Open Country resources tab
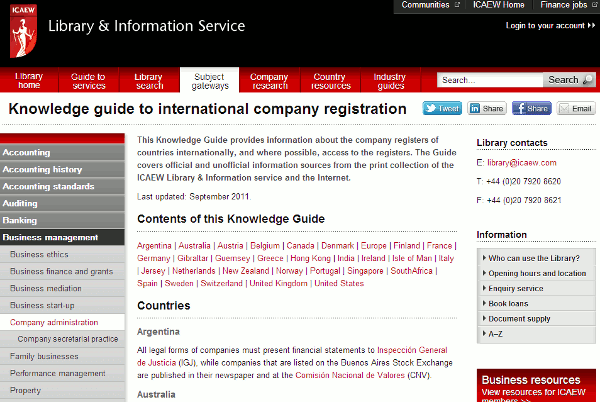Viewport: 600px width, 402px height. (330, 81)
